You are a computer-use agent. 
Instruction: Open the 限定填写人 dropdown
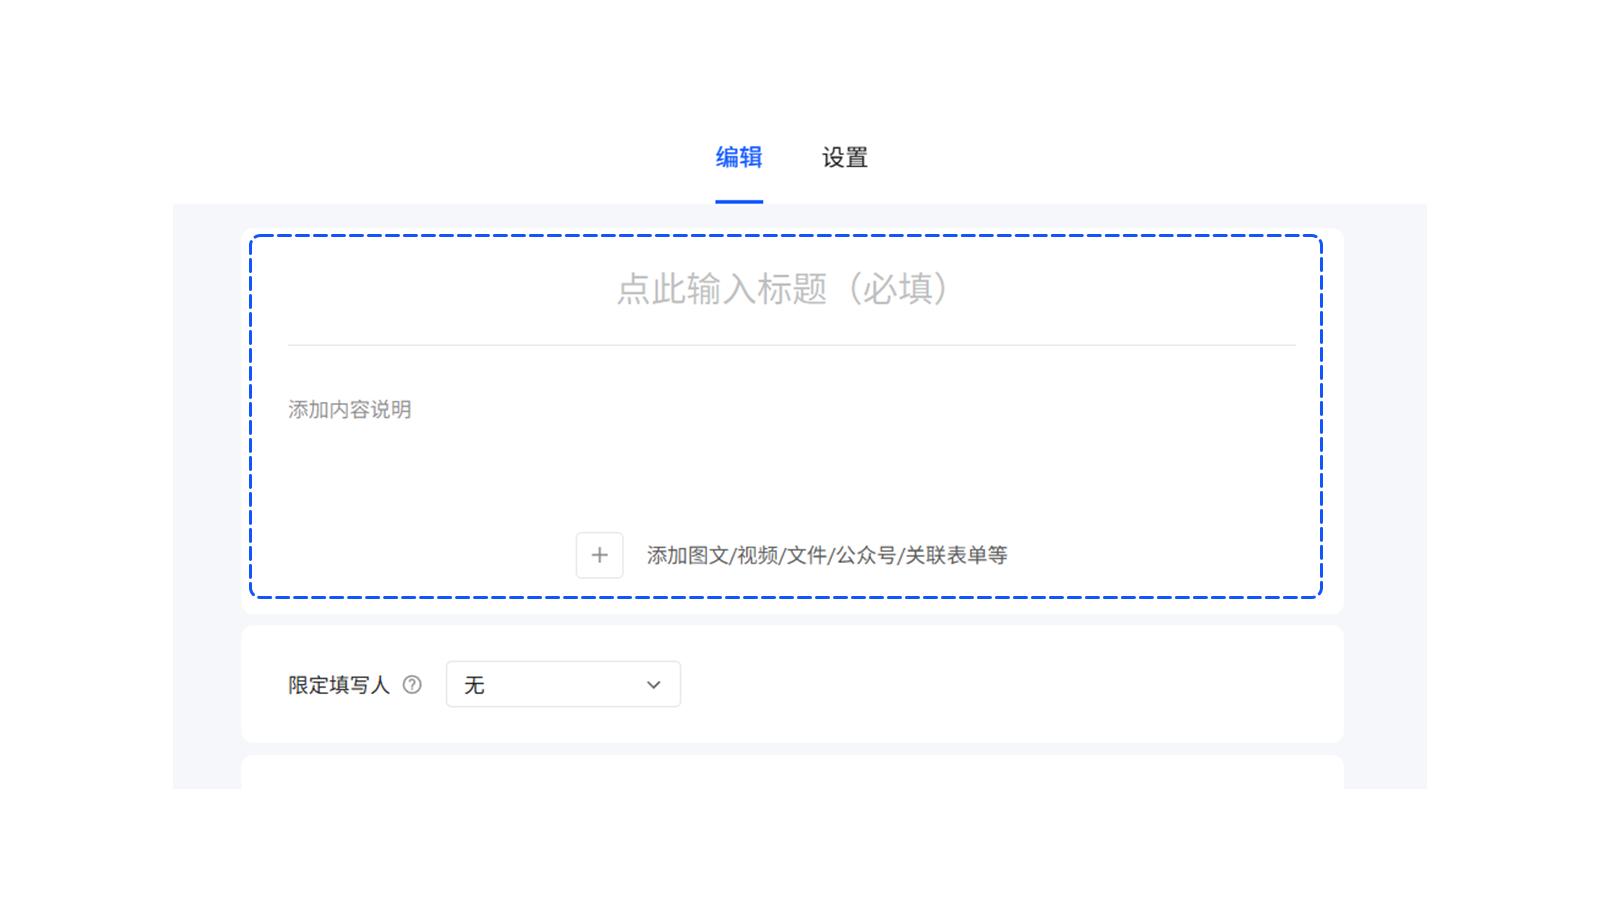click(x=563, y=684)
